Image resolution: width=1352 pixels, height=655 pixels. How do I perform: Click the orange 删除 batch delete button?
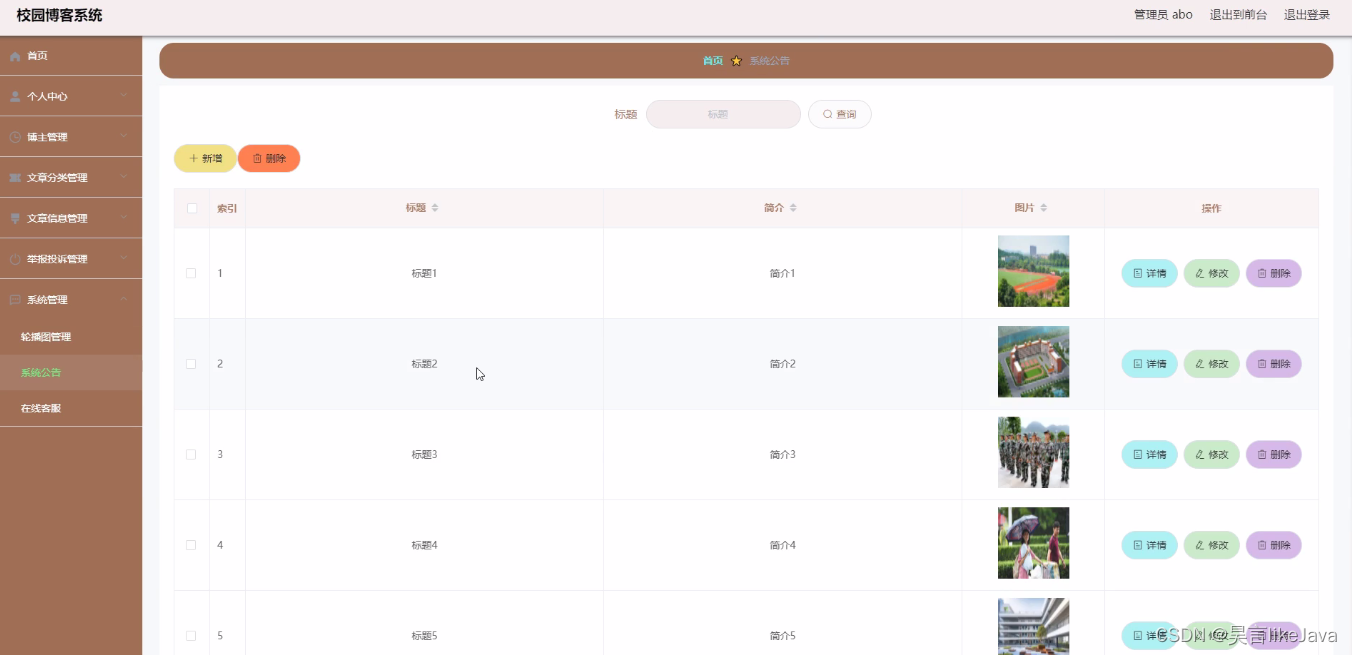click(x=269, y=158)
